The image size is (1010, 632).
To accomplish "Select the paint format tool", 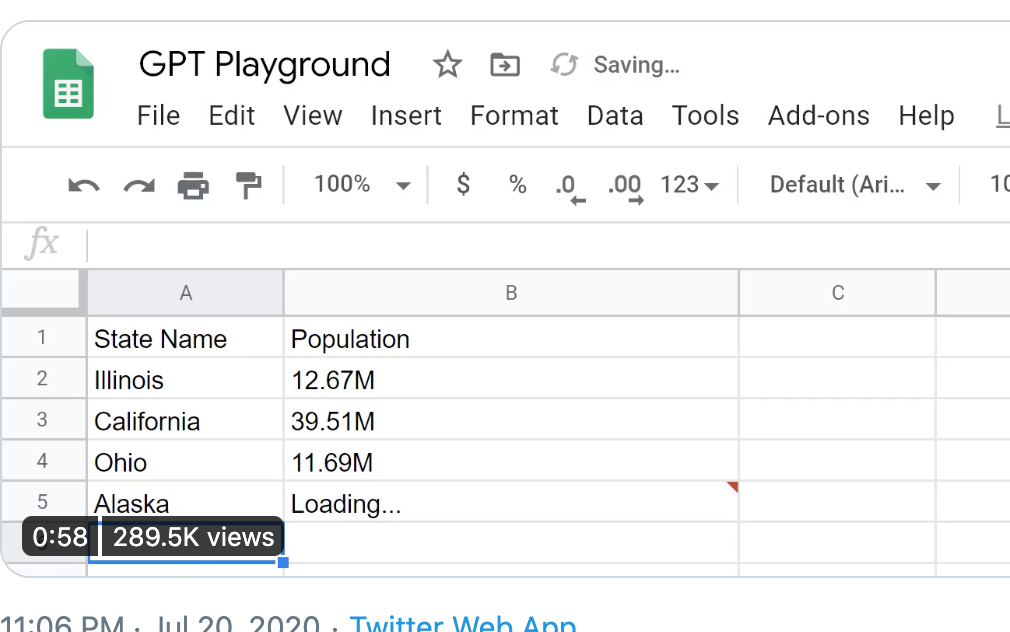I will click(x=249, y=186).
